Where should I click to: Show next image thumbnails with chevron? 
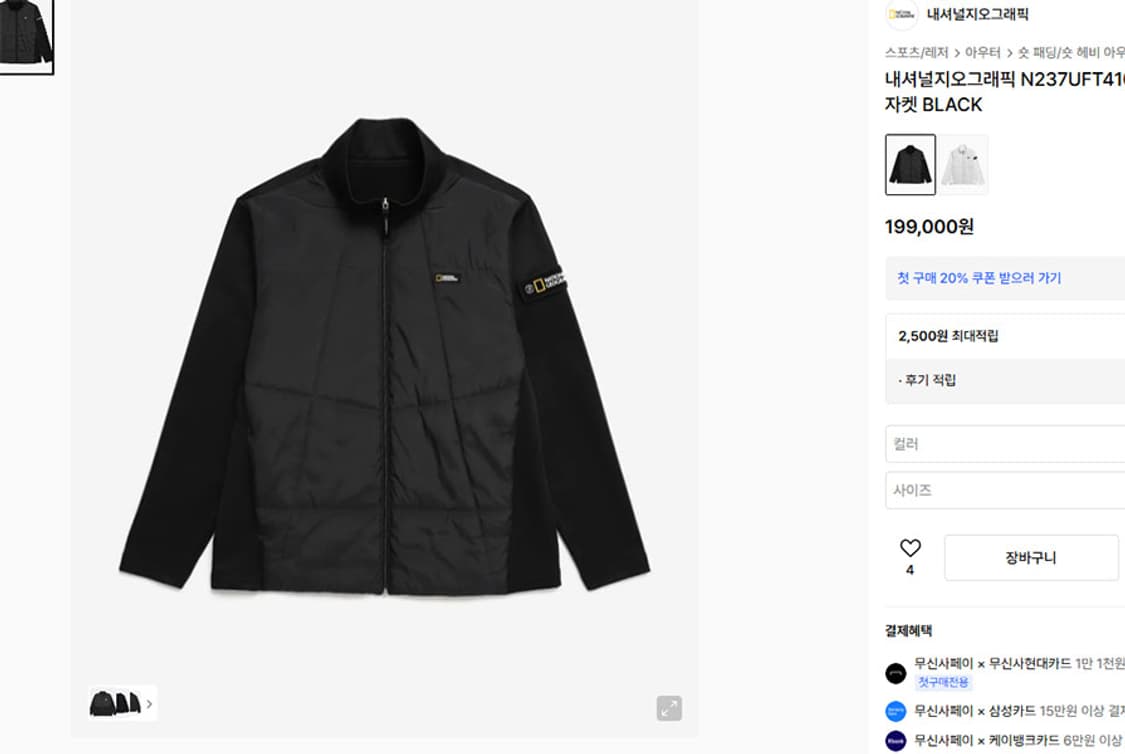coord(149,704)
